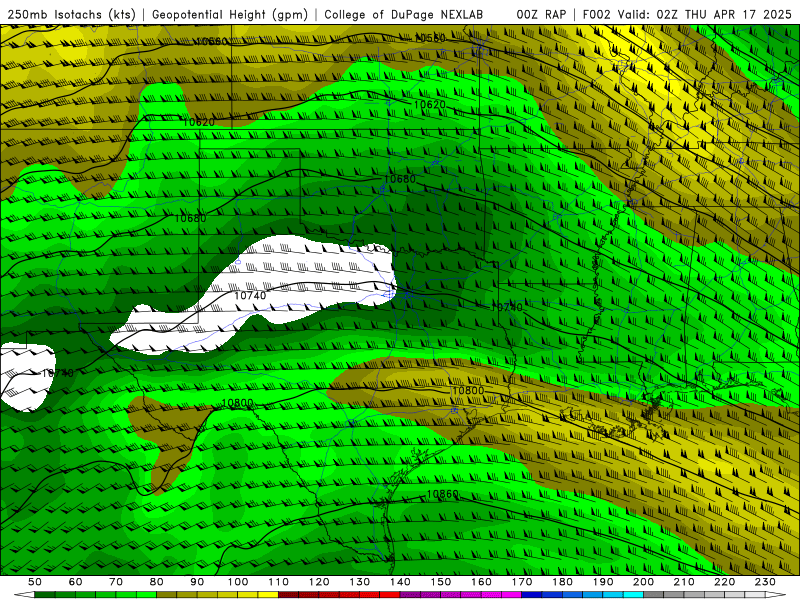
Task: Click the "250mb Isotachs (kts)" title text
Action: click(71, 15)
